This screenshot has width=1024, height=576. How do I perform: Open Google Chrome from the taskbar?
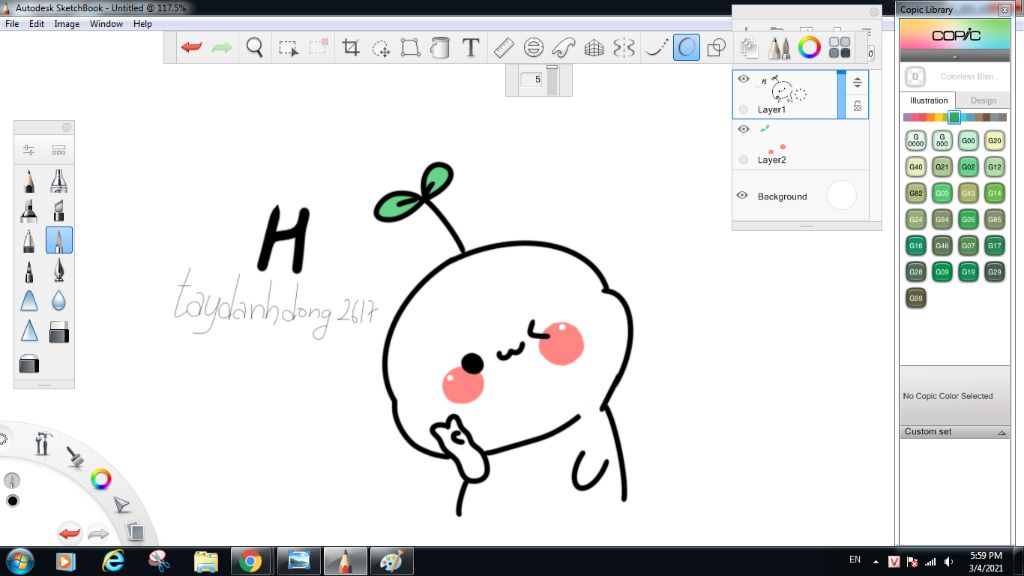click(x=250, y=561)
